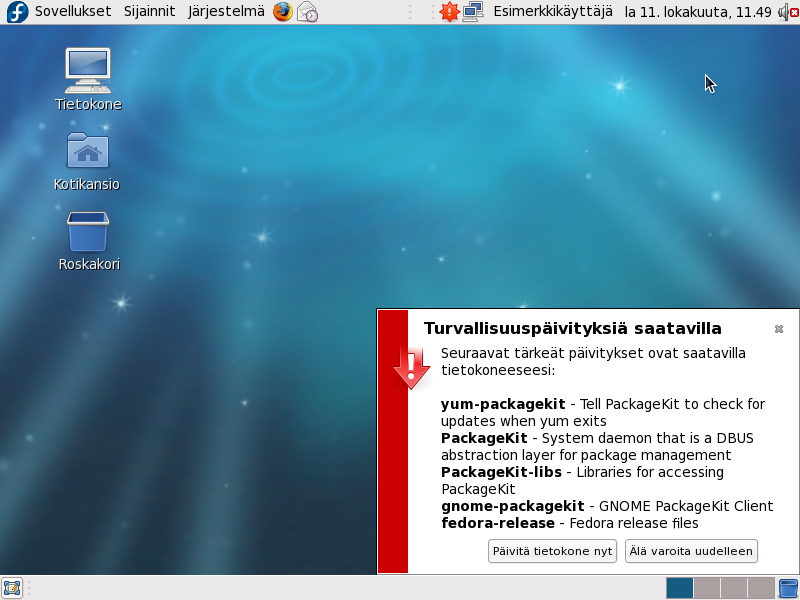
Task: Click the red security update tray icon
Action: pos(448,12)
